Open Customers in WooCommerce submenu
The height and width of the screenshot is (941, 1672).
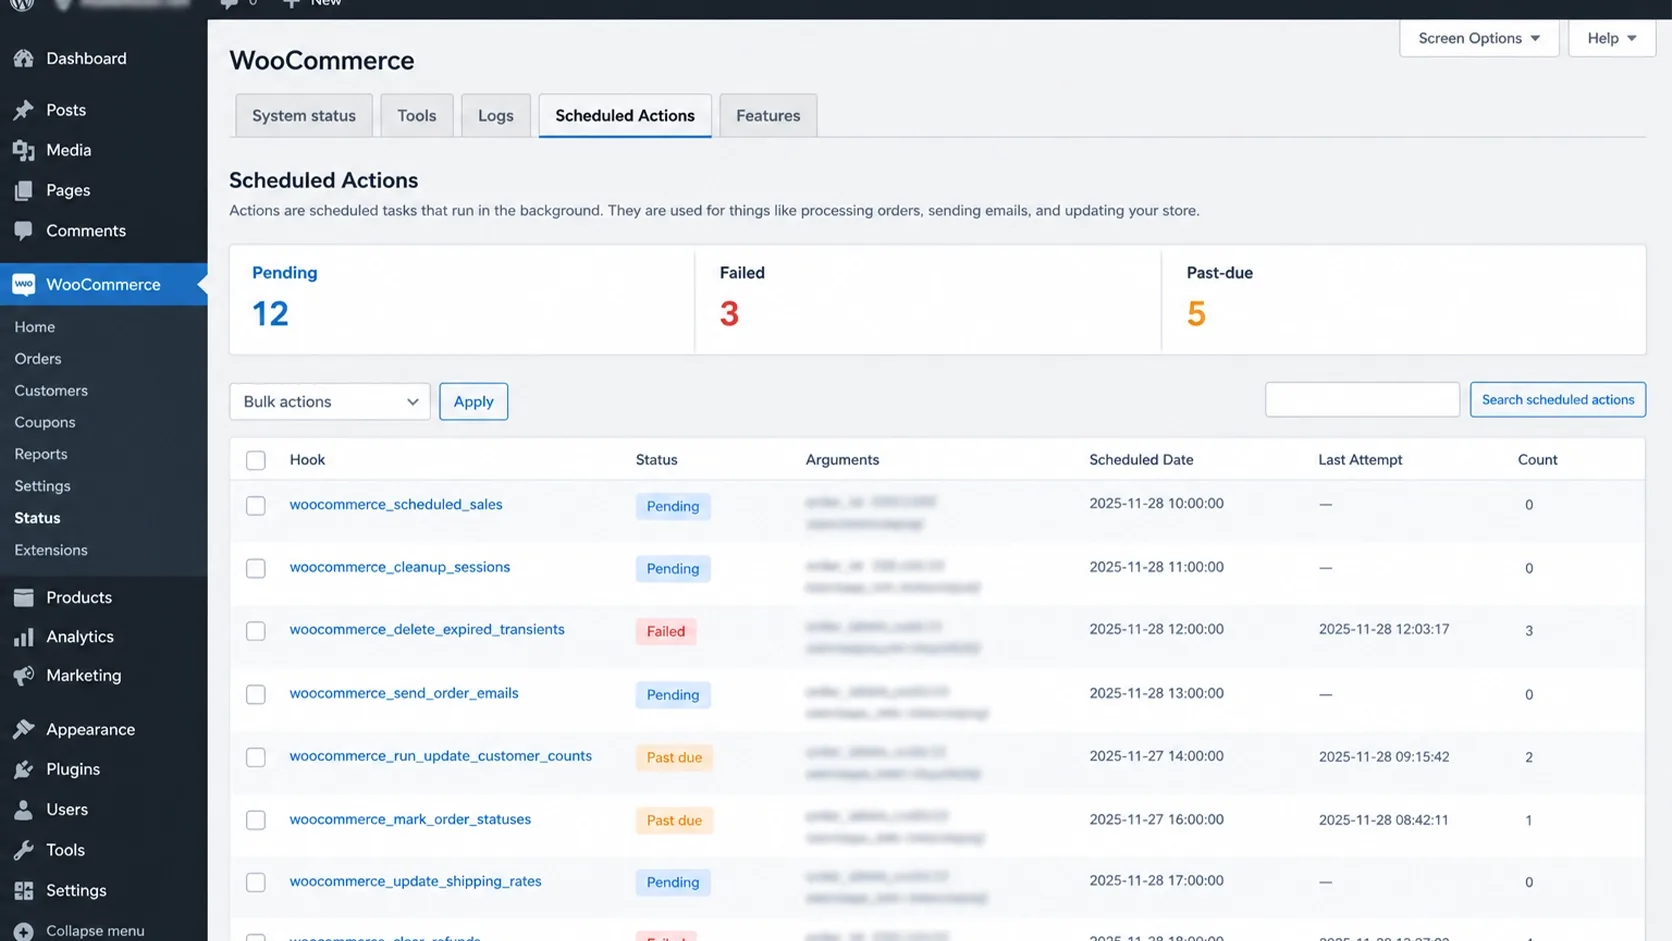point(51,391)
